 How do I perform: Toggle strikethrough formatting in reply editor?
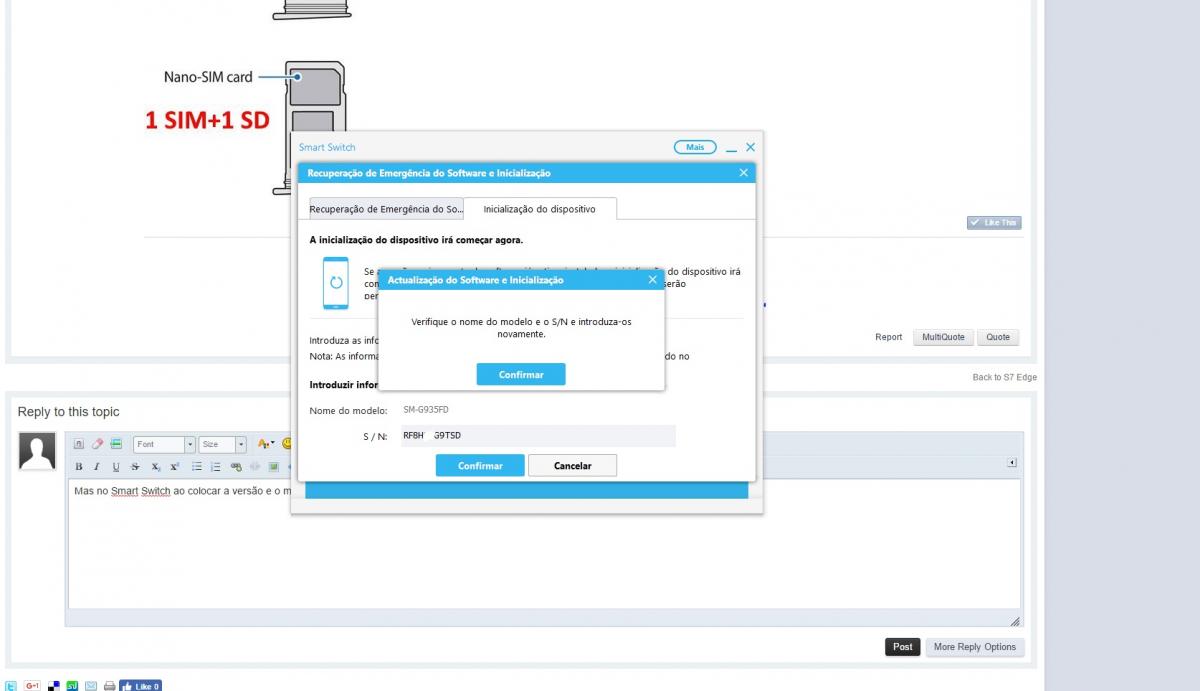click(135, 467)
